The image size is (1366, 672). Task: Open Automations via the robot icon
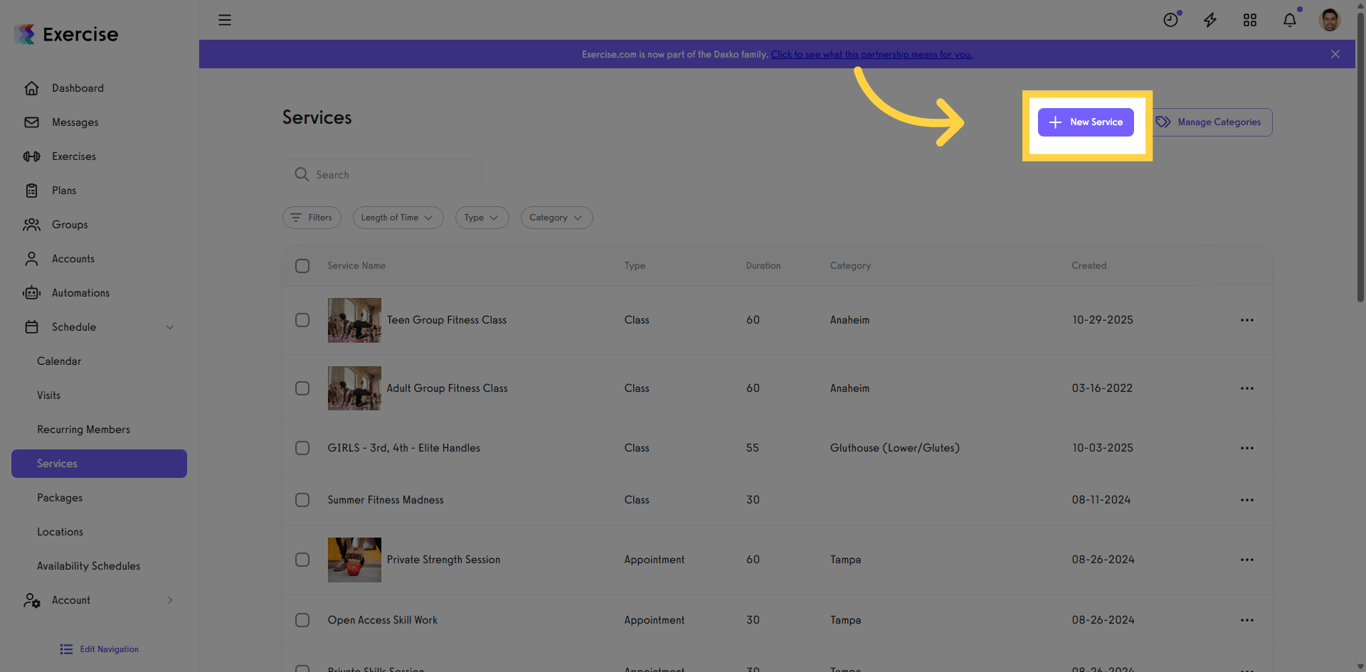(x=31, y=292)
